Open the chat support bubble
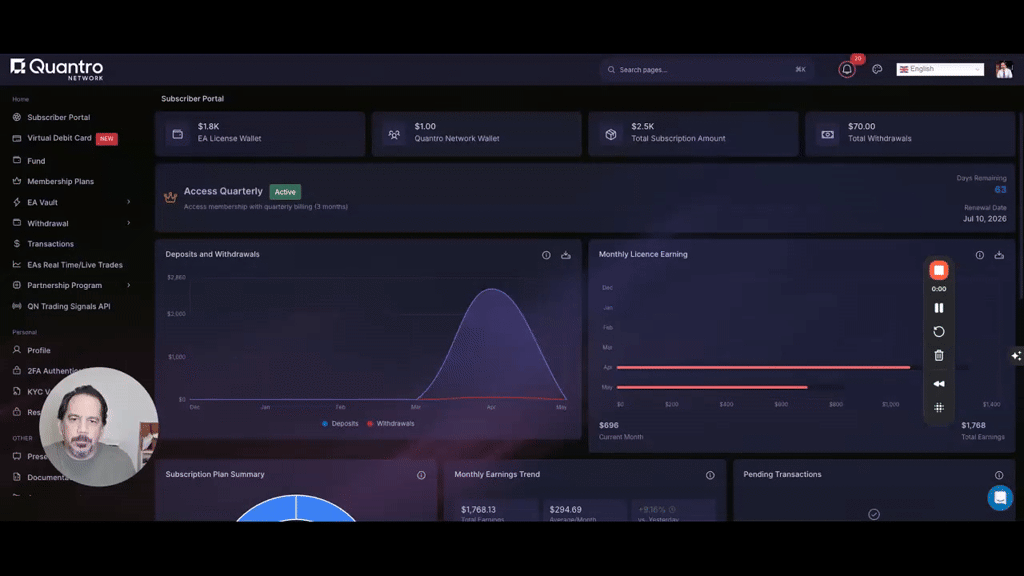 (x=1000, y=498)
